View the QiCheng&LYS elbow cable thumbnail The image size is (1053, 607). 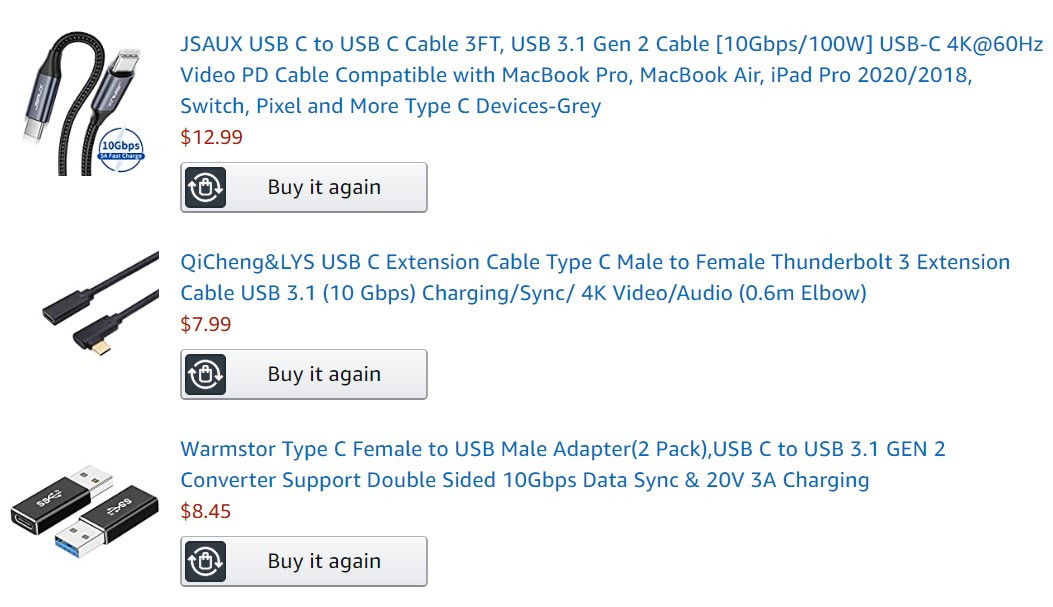[x=101, y=304]
